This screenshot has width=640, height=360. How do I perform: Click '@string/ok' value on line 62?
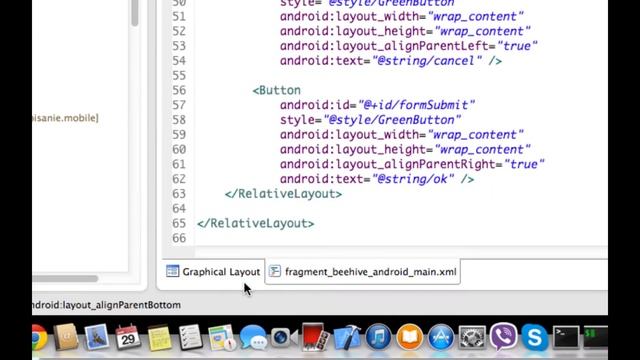(413, 179)
